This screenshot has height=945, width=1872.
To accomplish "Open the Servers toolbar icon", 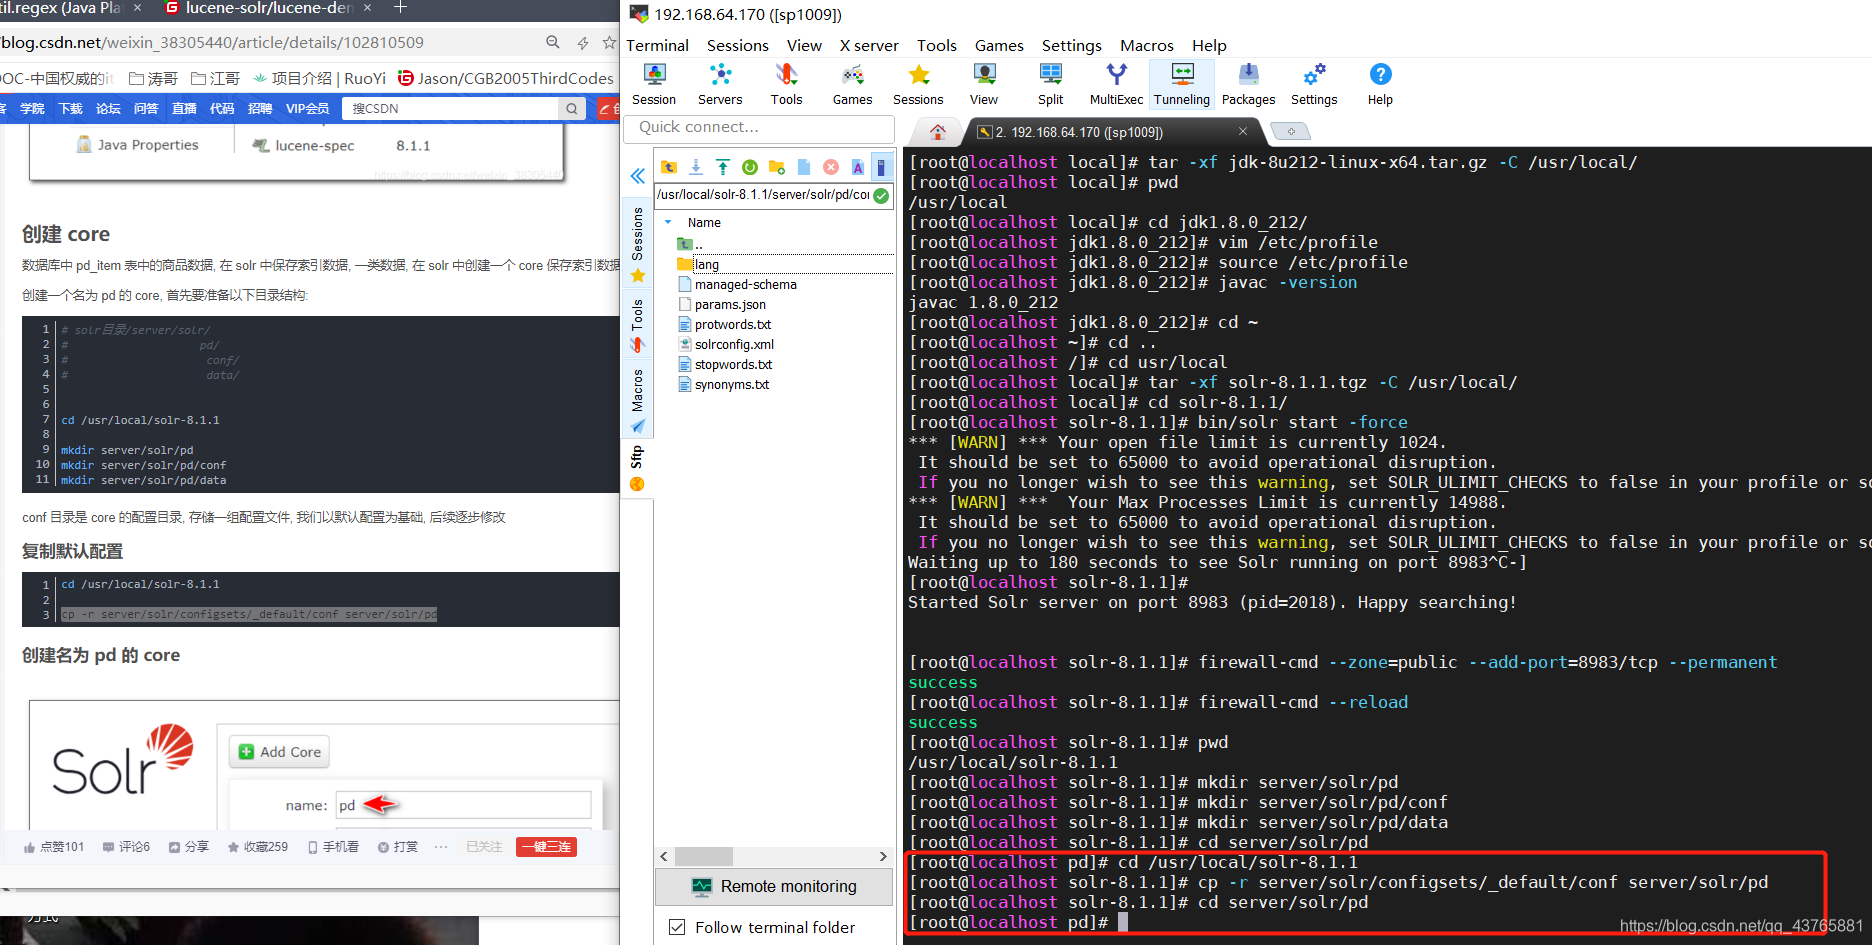I will 720,84.
